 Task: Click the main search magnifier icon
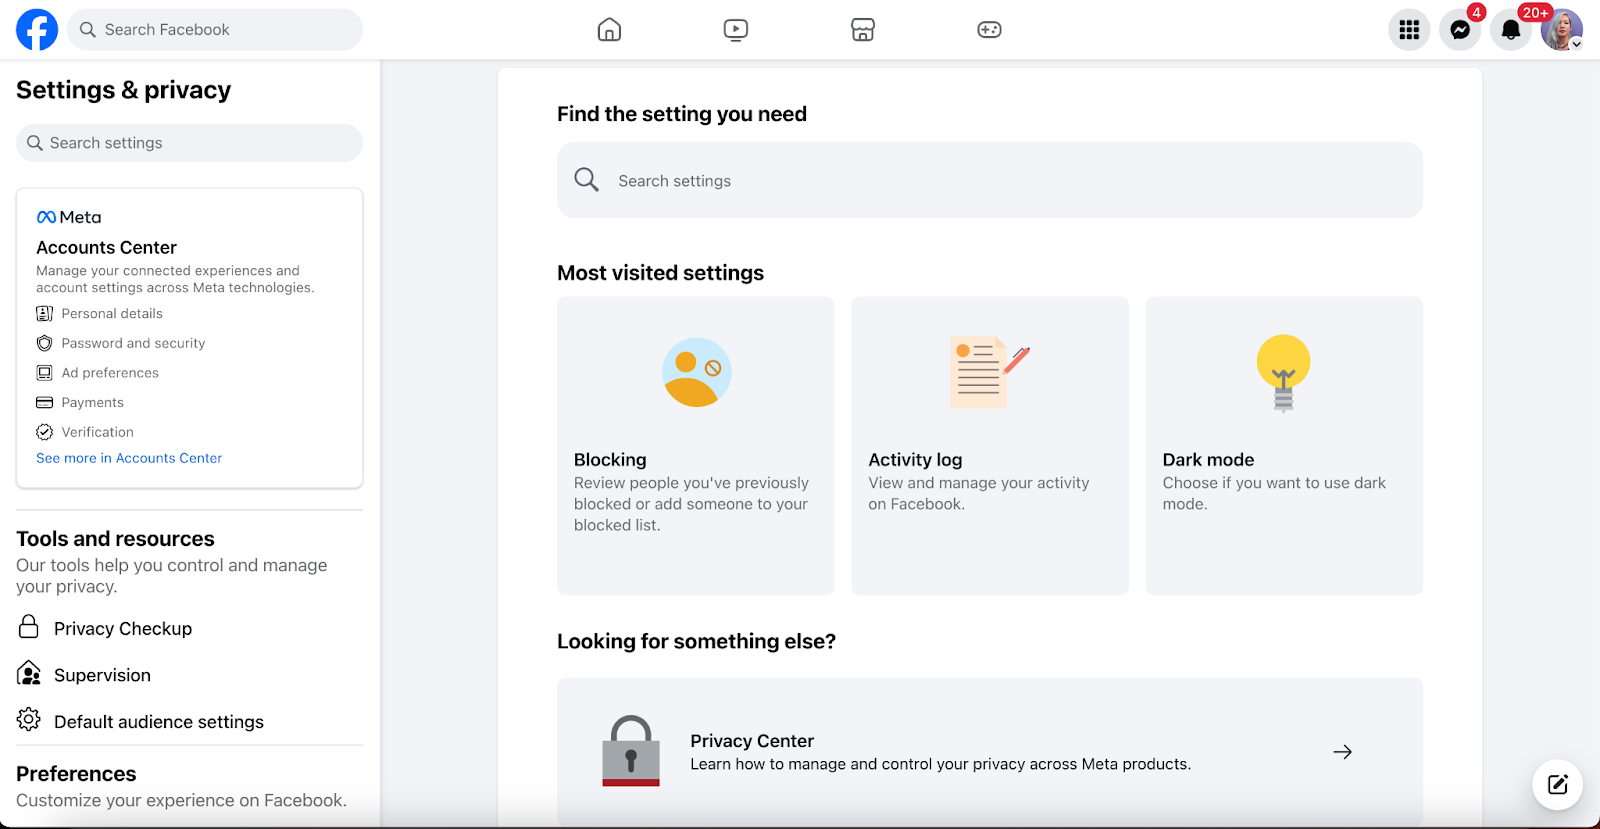click(587, 180)
